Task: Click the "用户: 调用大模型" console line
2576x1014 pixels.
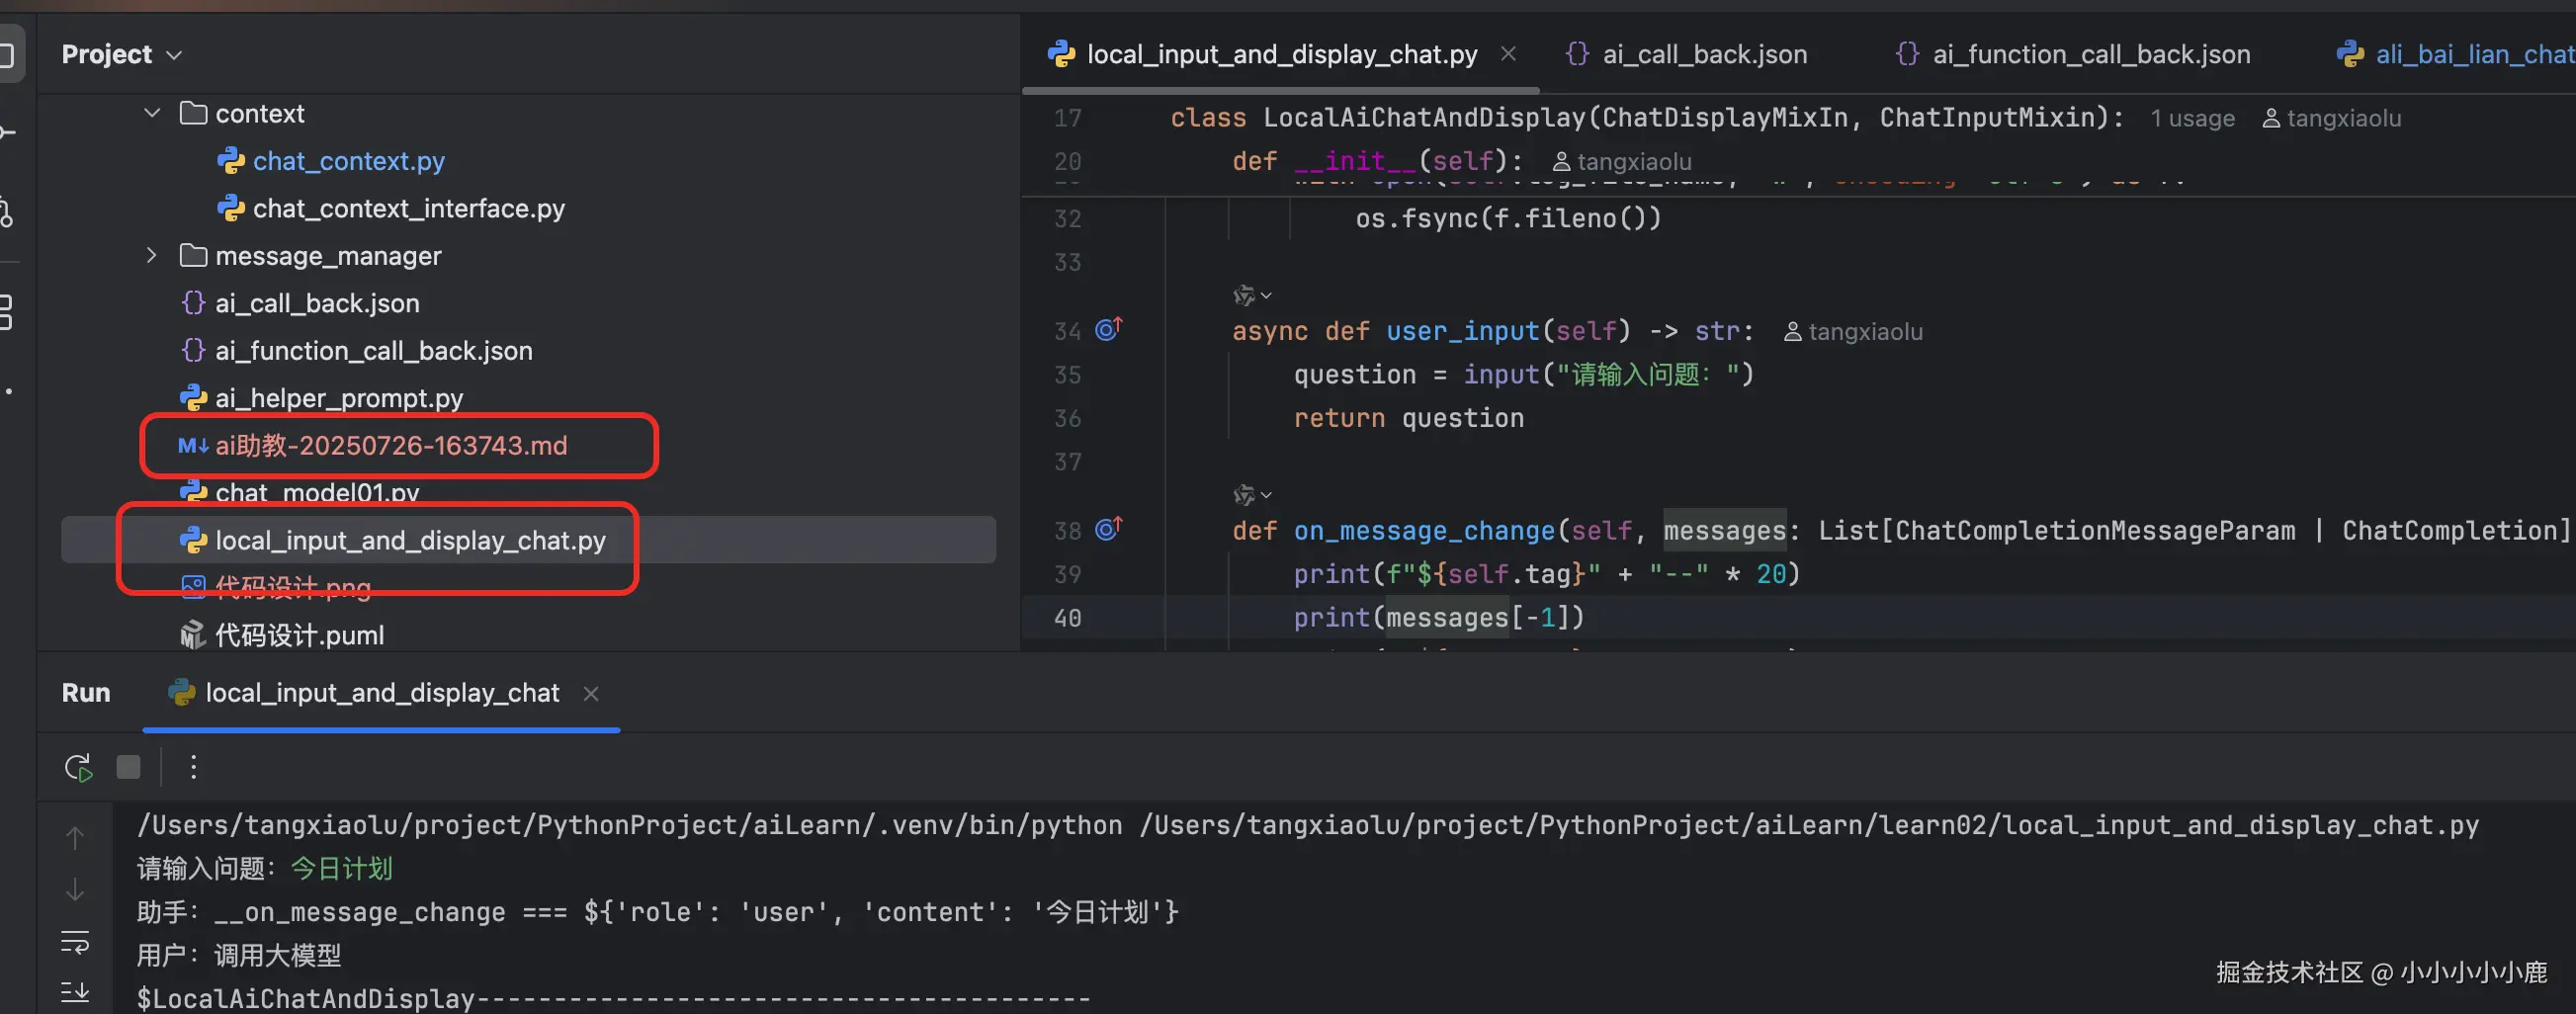Action: [239, 956]
